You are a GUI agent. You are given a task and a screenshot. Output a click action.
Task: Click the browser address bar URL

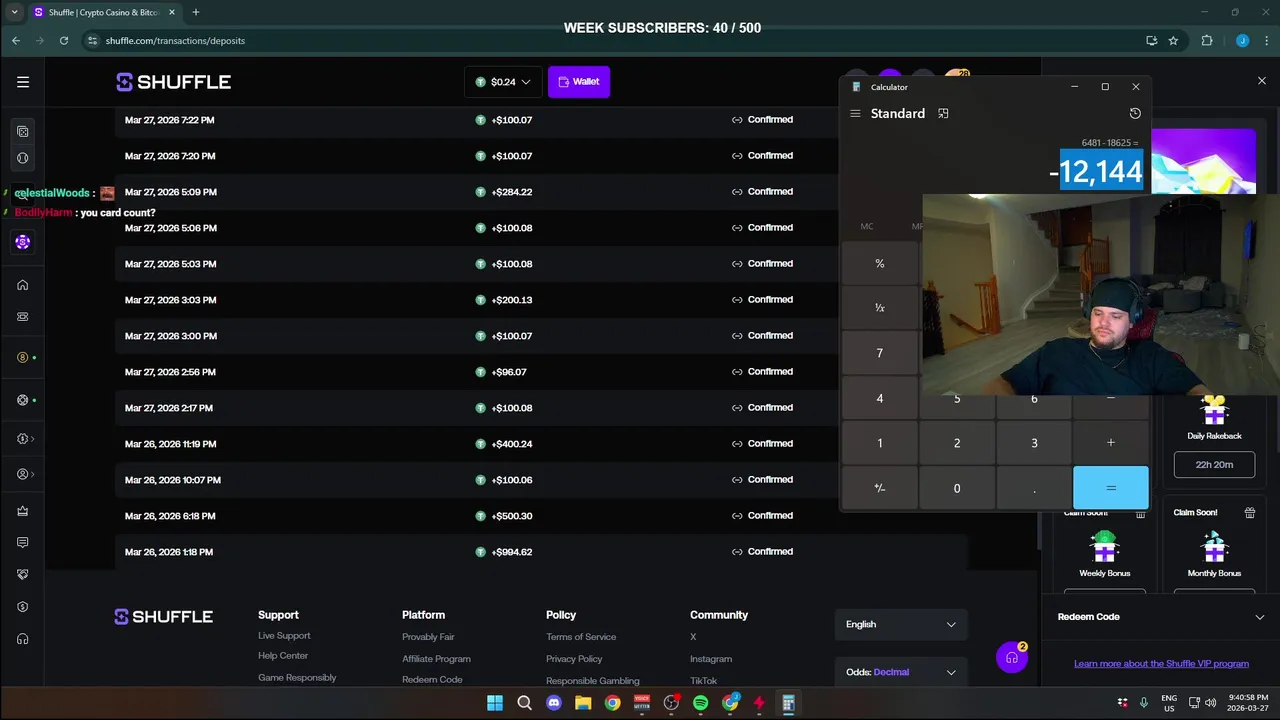tap(175, 40)
